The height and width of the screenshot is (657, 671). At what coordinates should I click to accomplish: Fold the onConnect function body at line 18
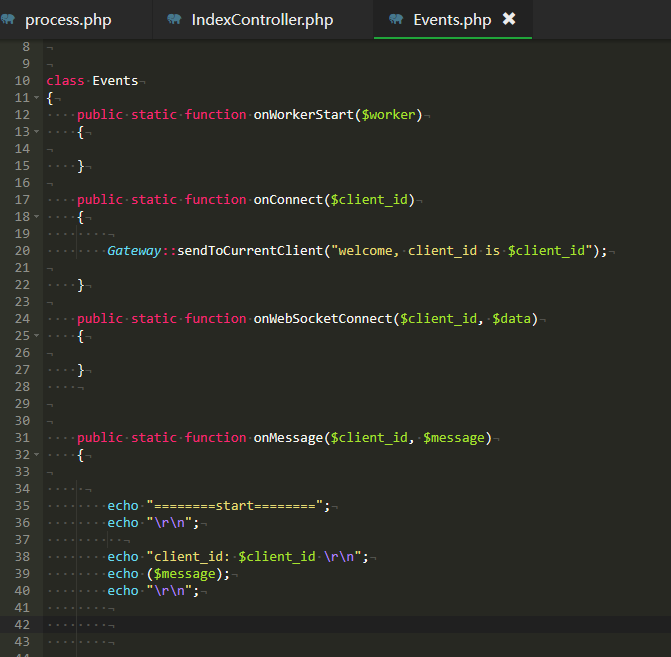pyautogui.click(x=37, y=217)
